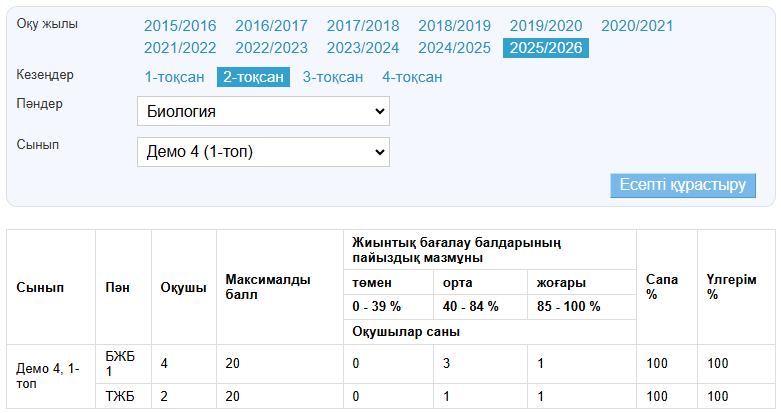Click the active 2-тоқсан period
781x413 pixels.
pyautogui.click(x=253, y=77)
